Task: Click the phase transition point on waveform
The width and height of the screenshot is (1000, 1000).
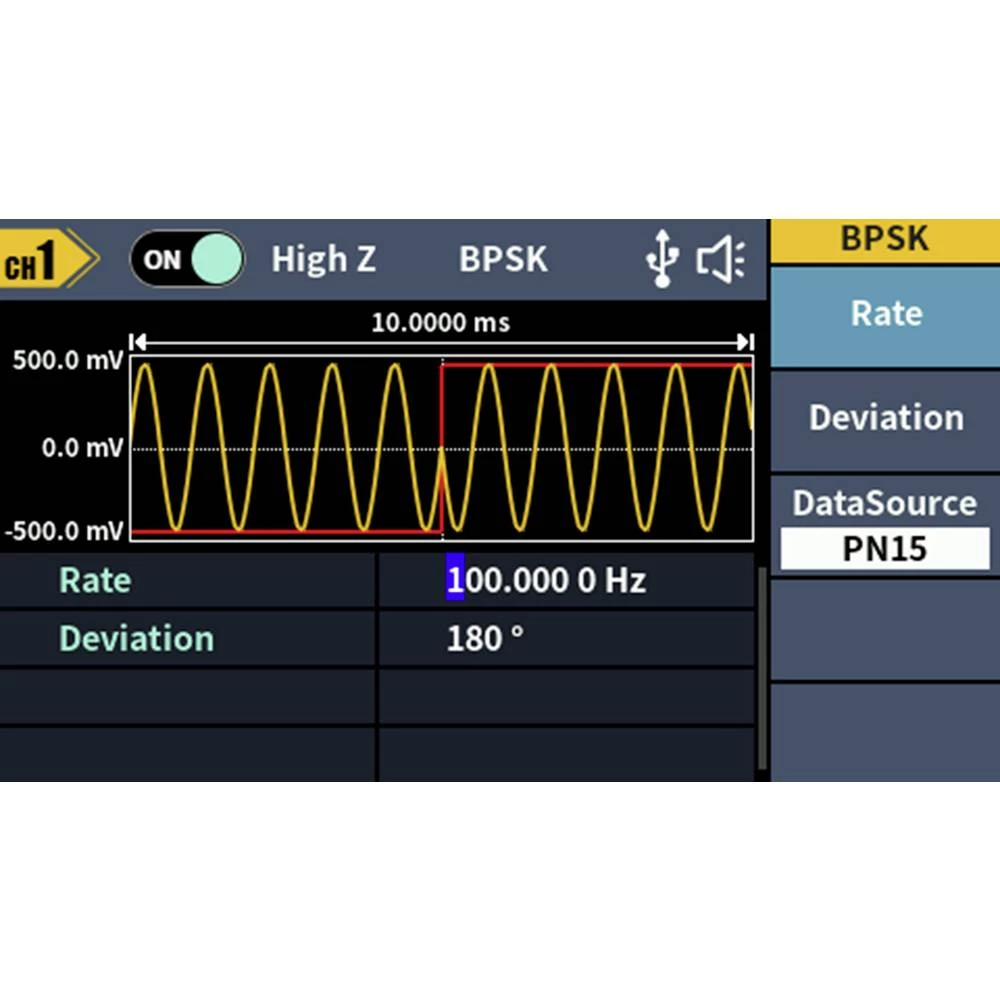Action: coord(441,448)
